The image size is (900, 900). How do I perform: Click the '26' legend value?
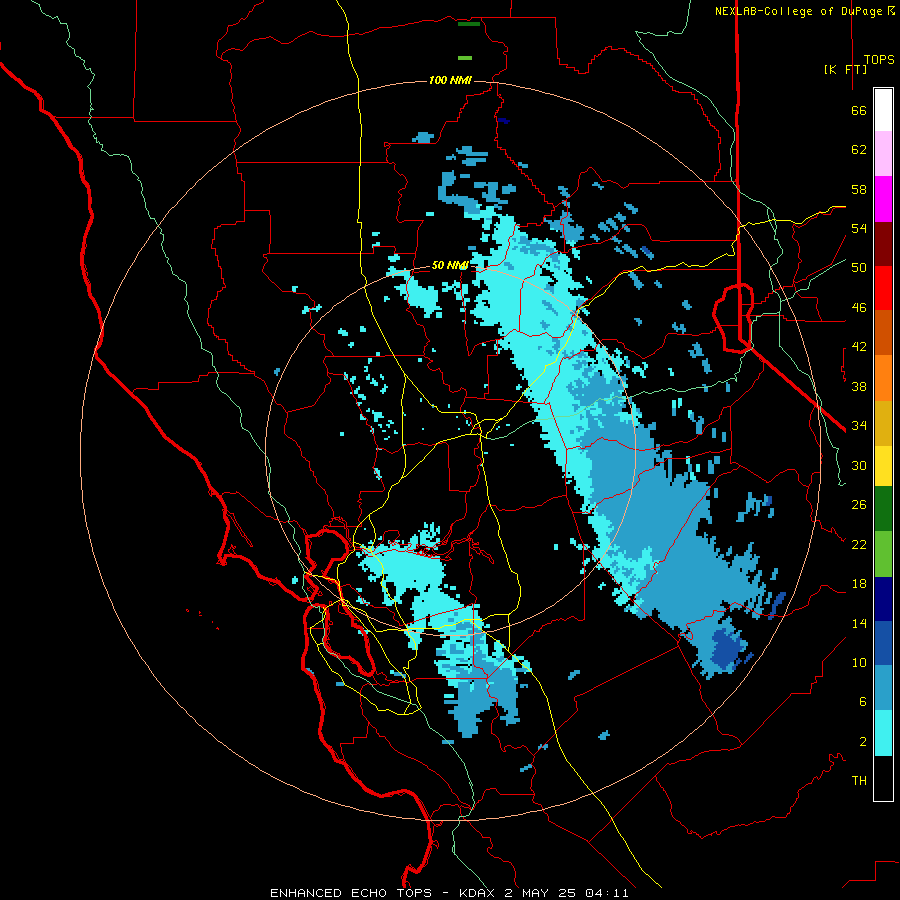coord(859,505)
